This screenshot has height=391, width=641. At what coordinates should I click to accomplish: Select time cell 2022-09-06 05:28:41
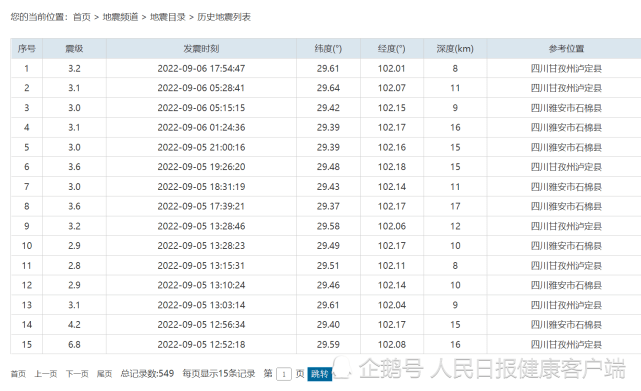[201, 88]
